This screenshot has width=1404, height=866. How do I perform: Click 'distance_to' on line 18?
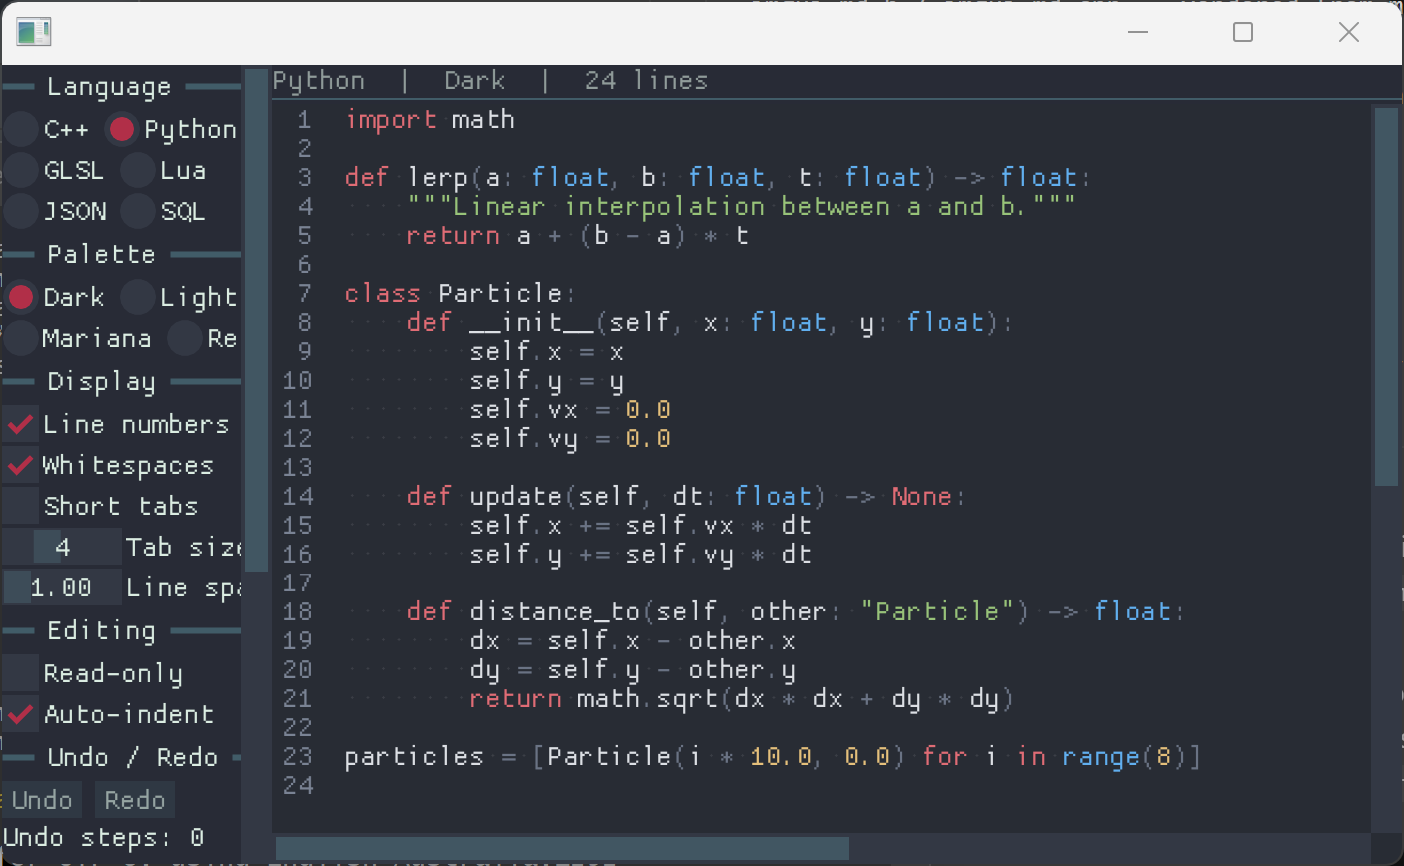coord(556,612)
